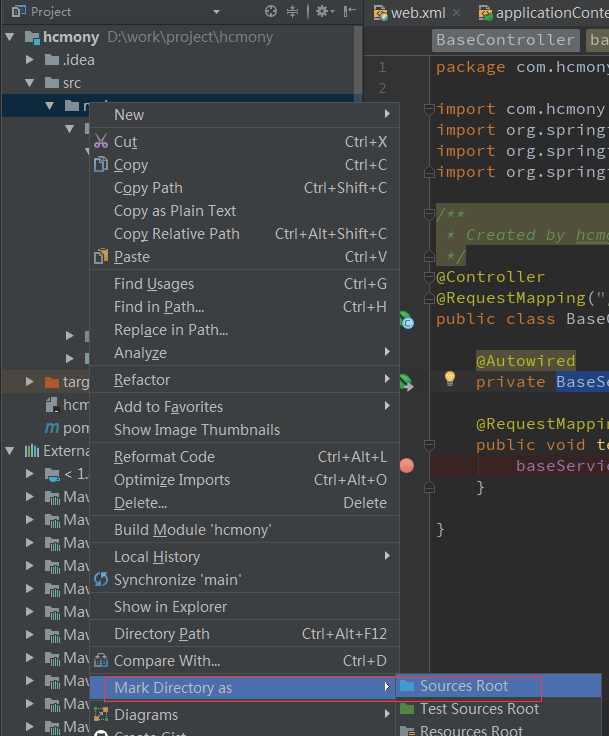
Task: Click the autowired navigation gutter icon
Action: tap(407, 383)
